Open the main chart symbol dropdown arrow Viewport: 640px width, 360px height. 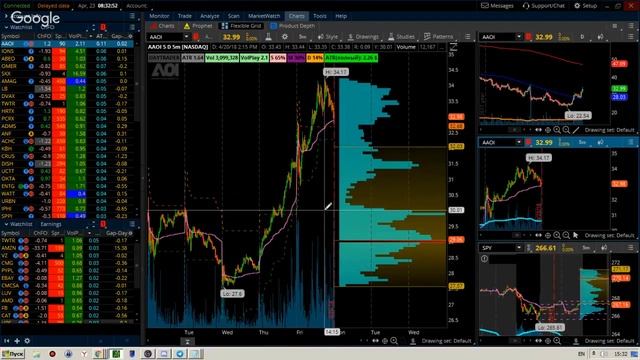click(186, 37)
